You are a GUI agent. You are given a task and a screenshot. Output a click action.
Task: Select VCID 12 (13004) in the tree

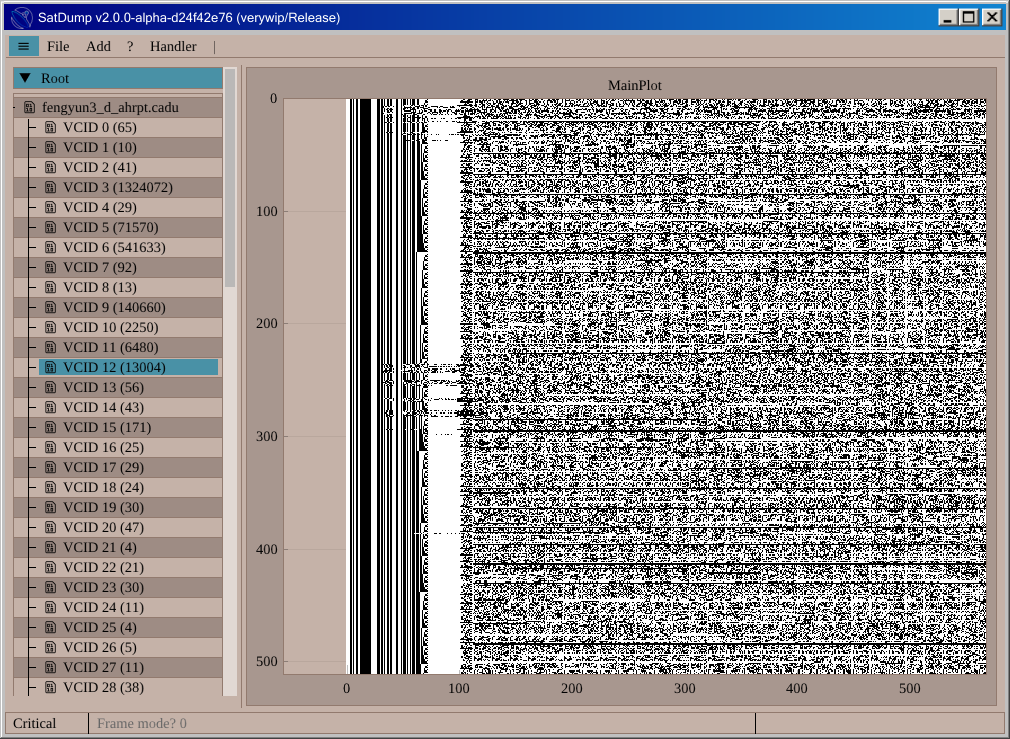click(114, 367)
